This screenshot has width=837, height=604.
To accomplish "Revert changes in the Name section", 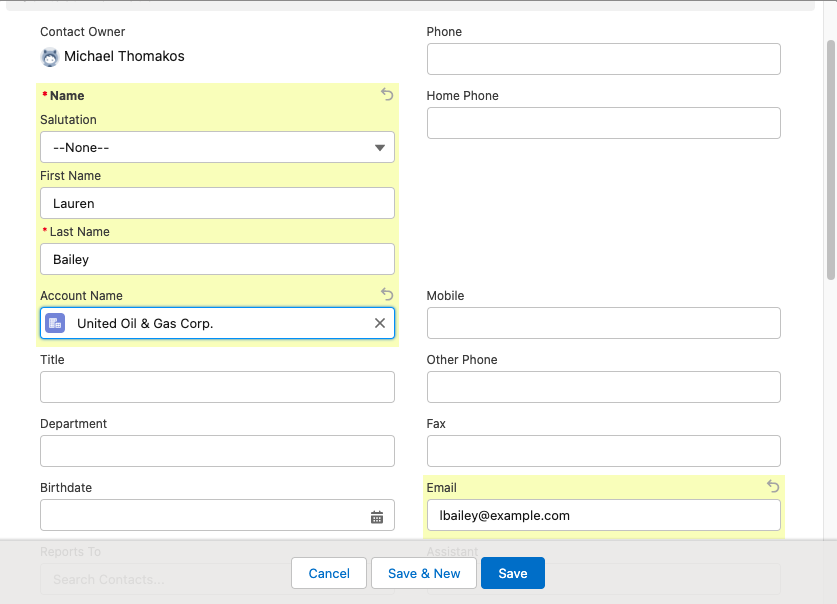I will 387,95.
